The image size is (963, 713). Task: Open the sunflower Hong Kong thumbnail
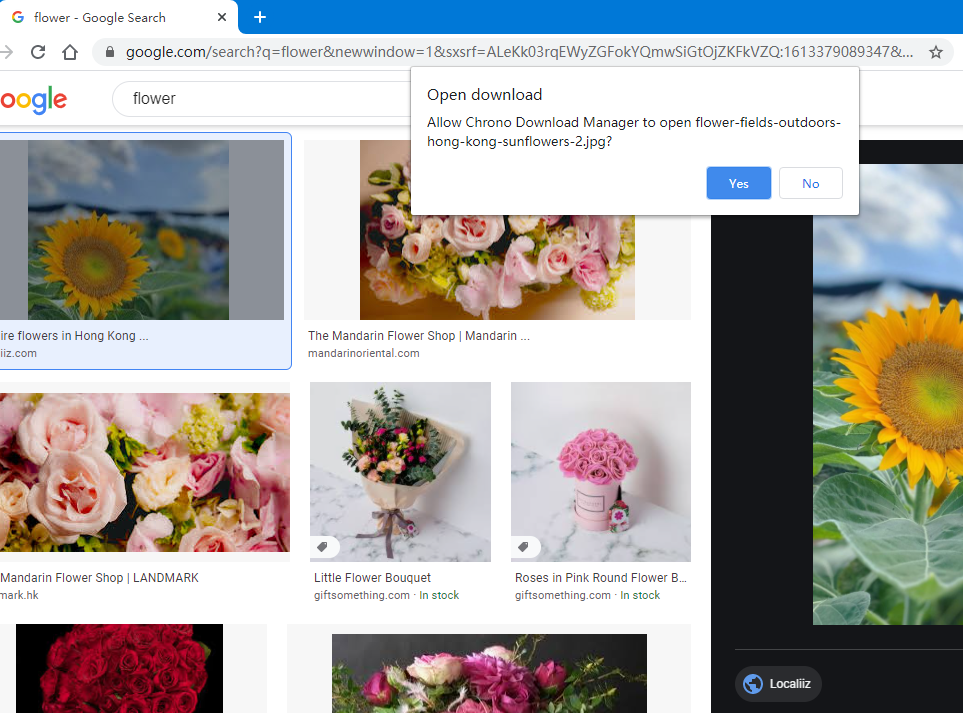(128, 230)
